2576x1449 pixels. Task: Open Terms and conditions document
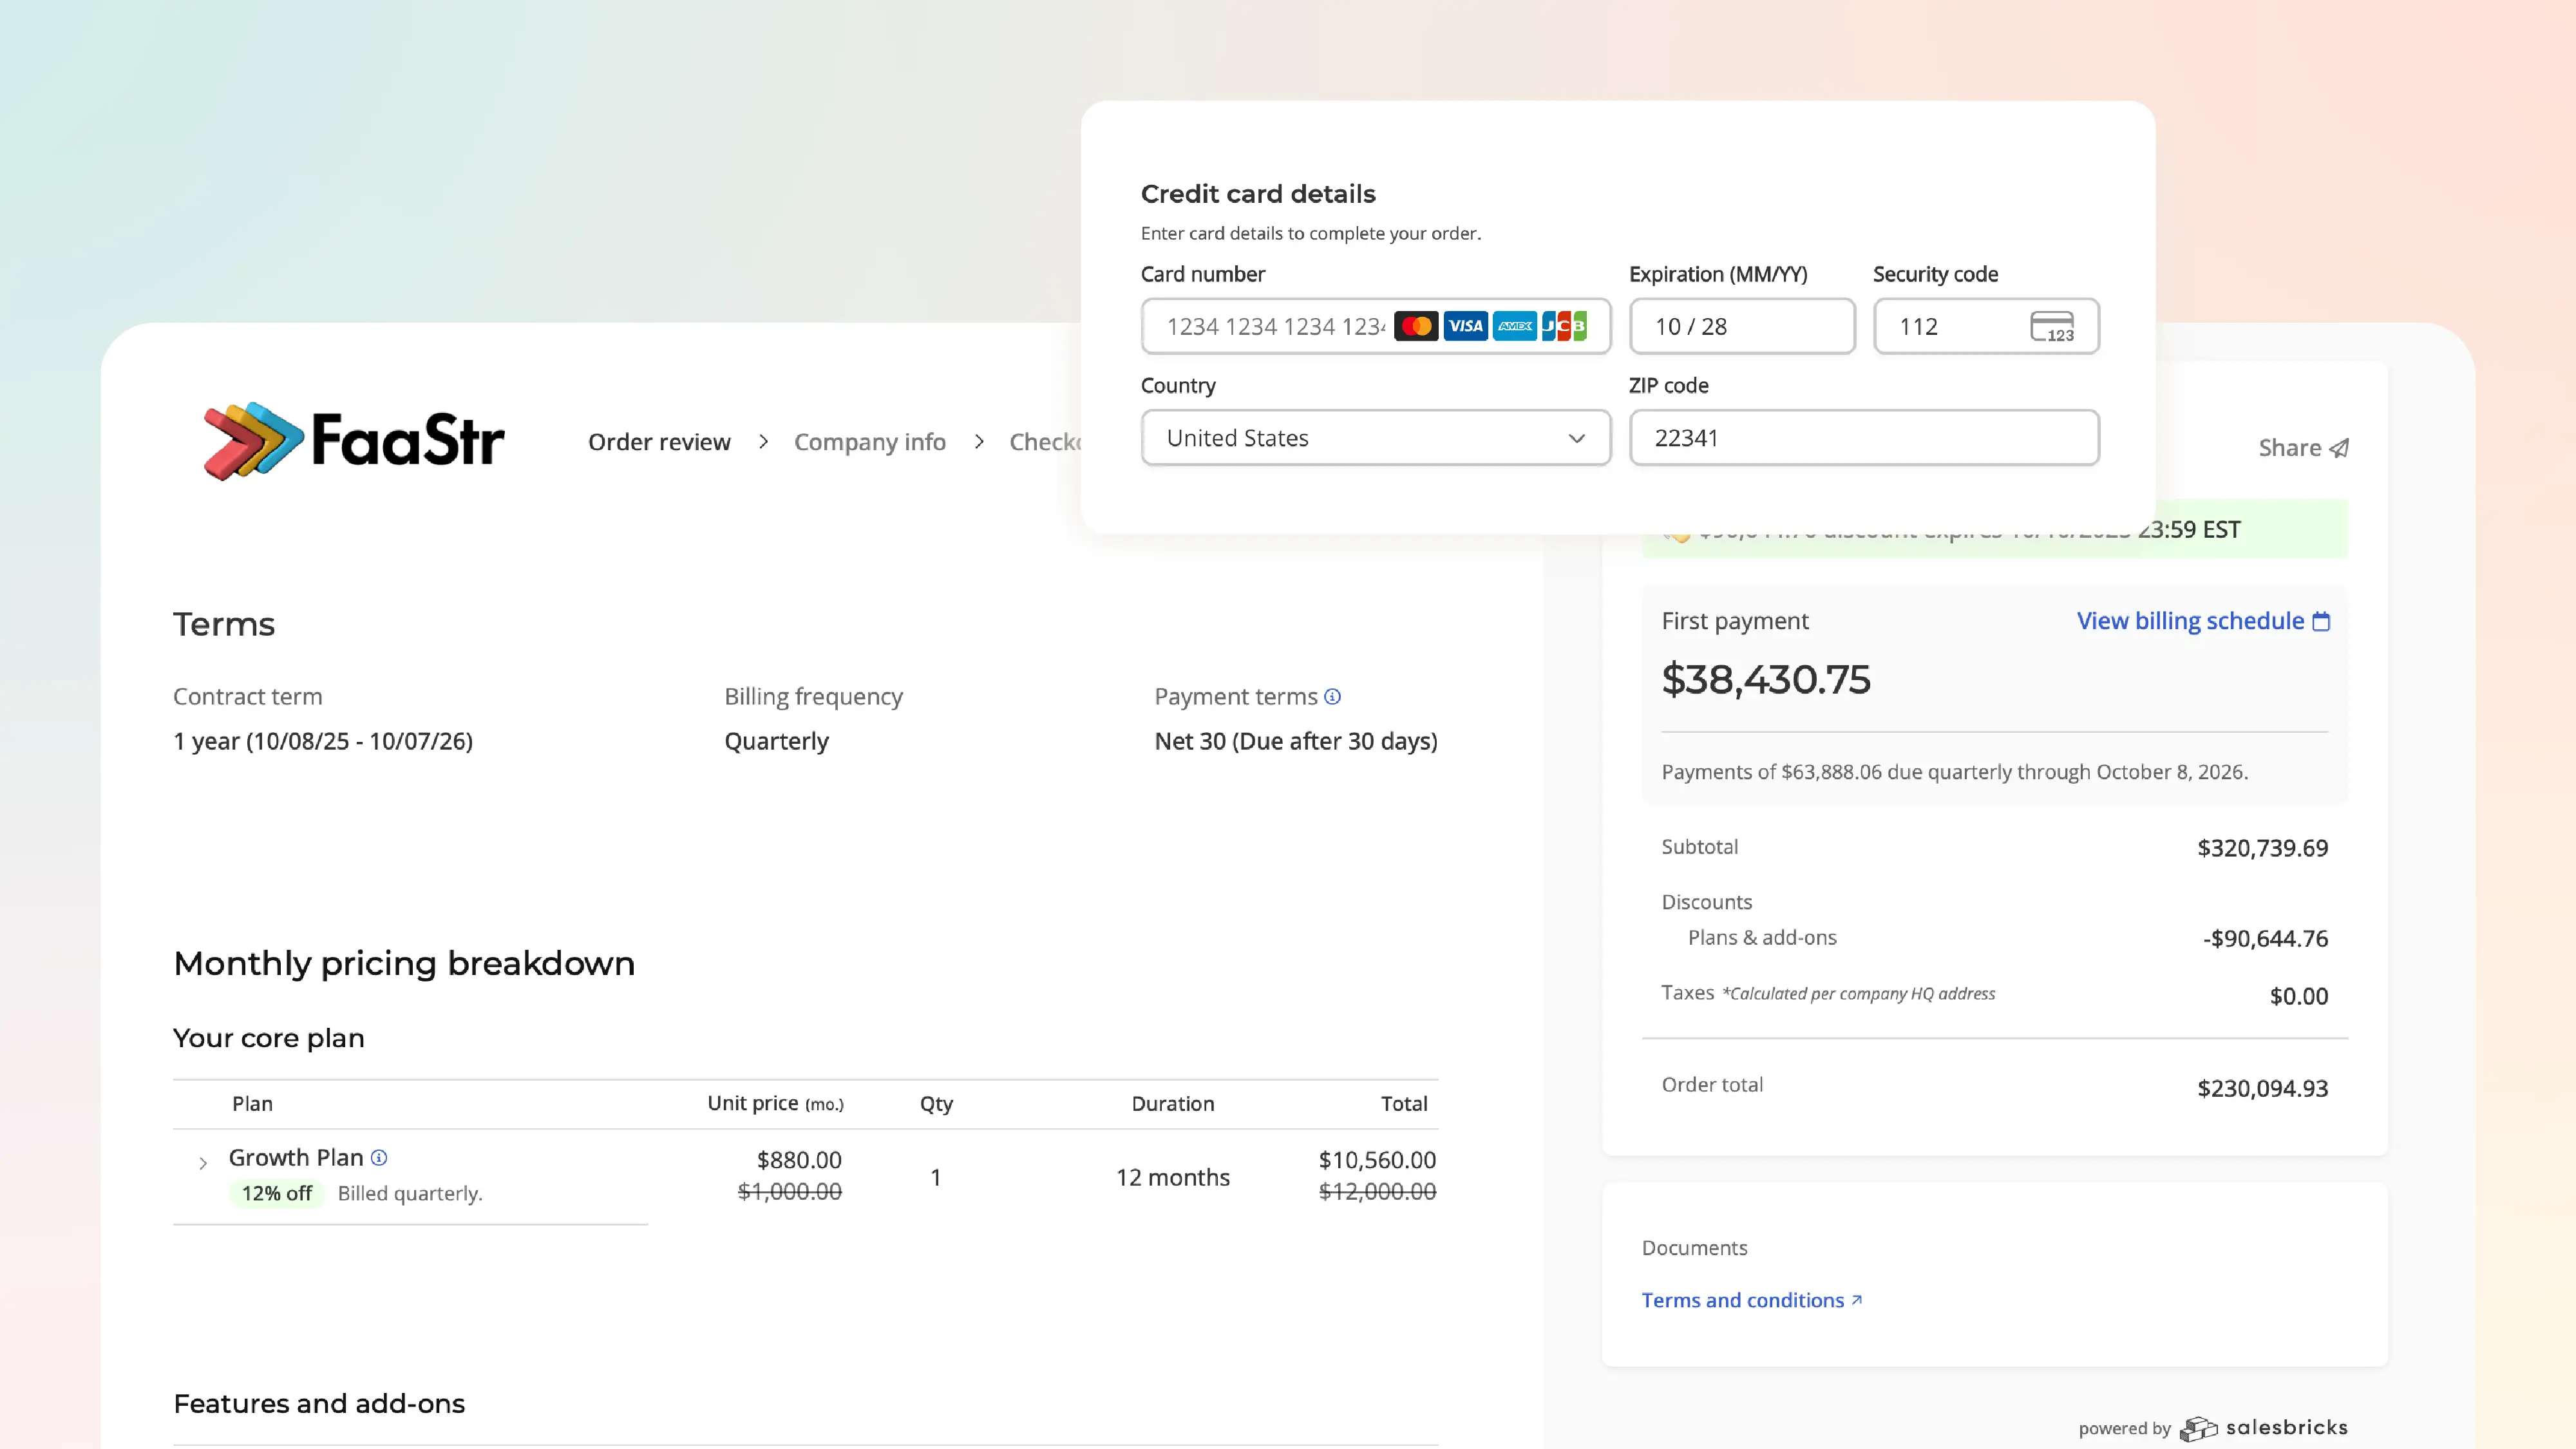[x=1751, y=1300]
